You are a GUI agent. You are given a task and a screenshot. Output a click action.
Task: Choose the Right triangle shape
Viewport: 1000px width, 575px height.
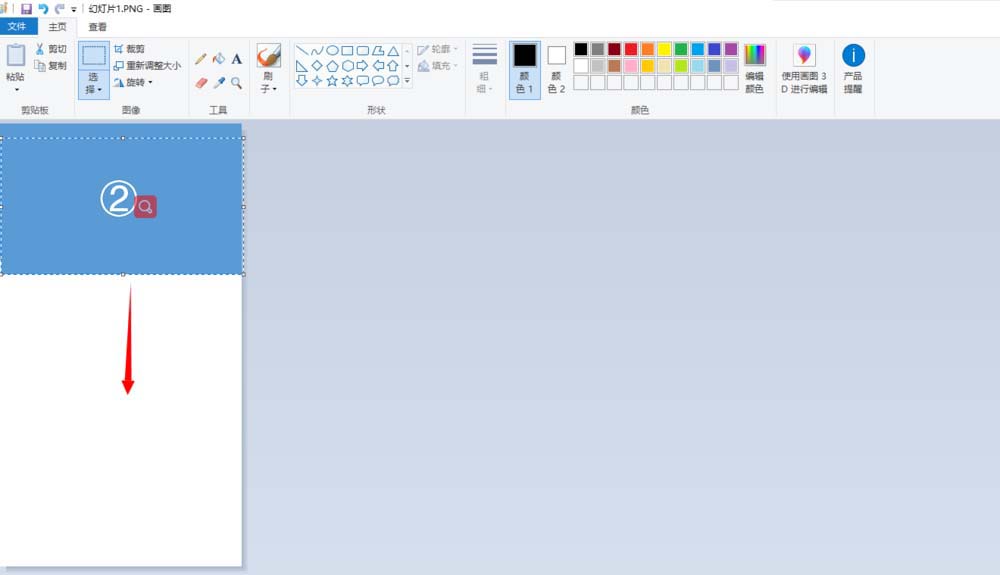[x=302, y=66]
